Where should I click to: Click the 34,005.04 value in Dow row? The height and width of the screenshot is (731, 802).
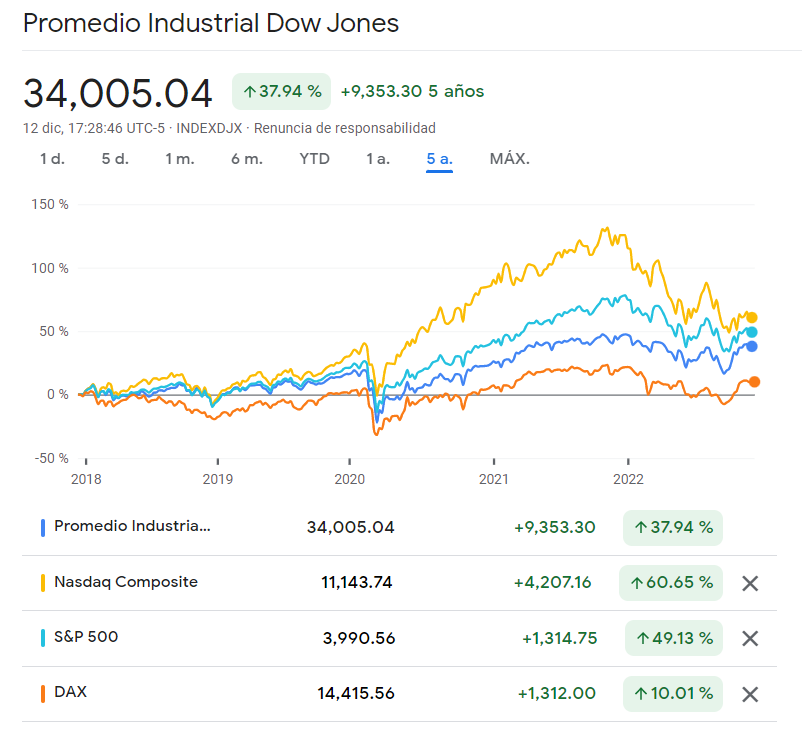pos(351,527)
